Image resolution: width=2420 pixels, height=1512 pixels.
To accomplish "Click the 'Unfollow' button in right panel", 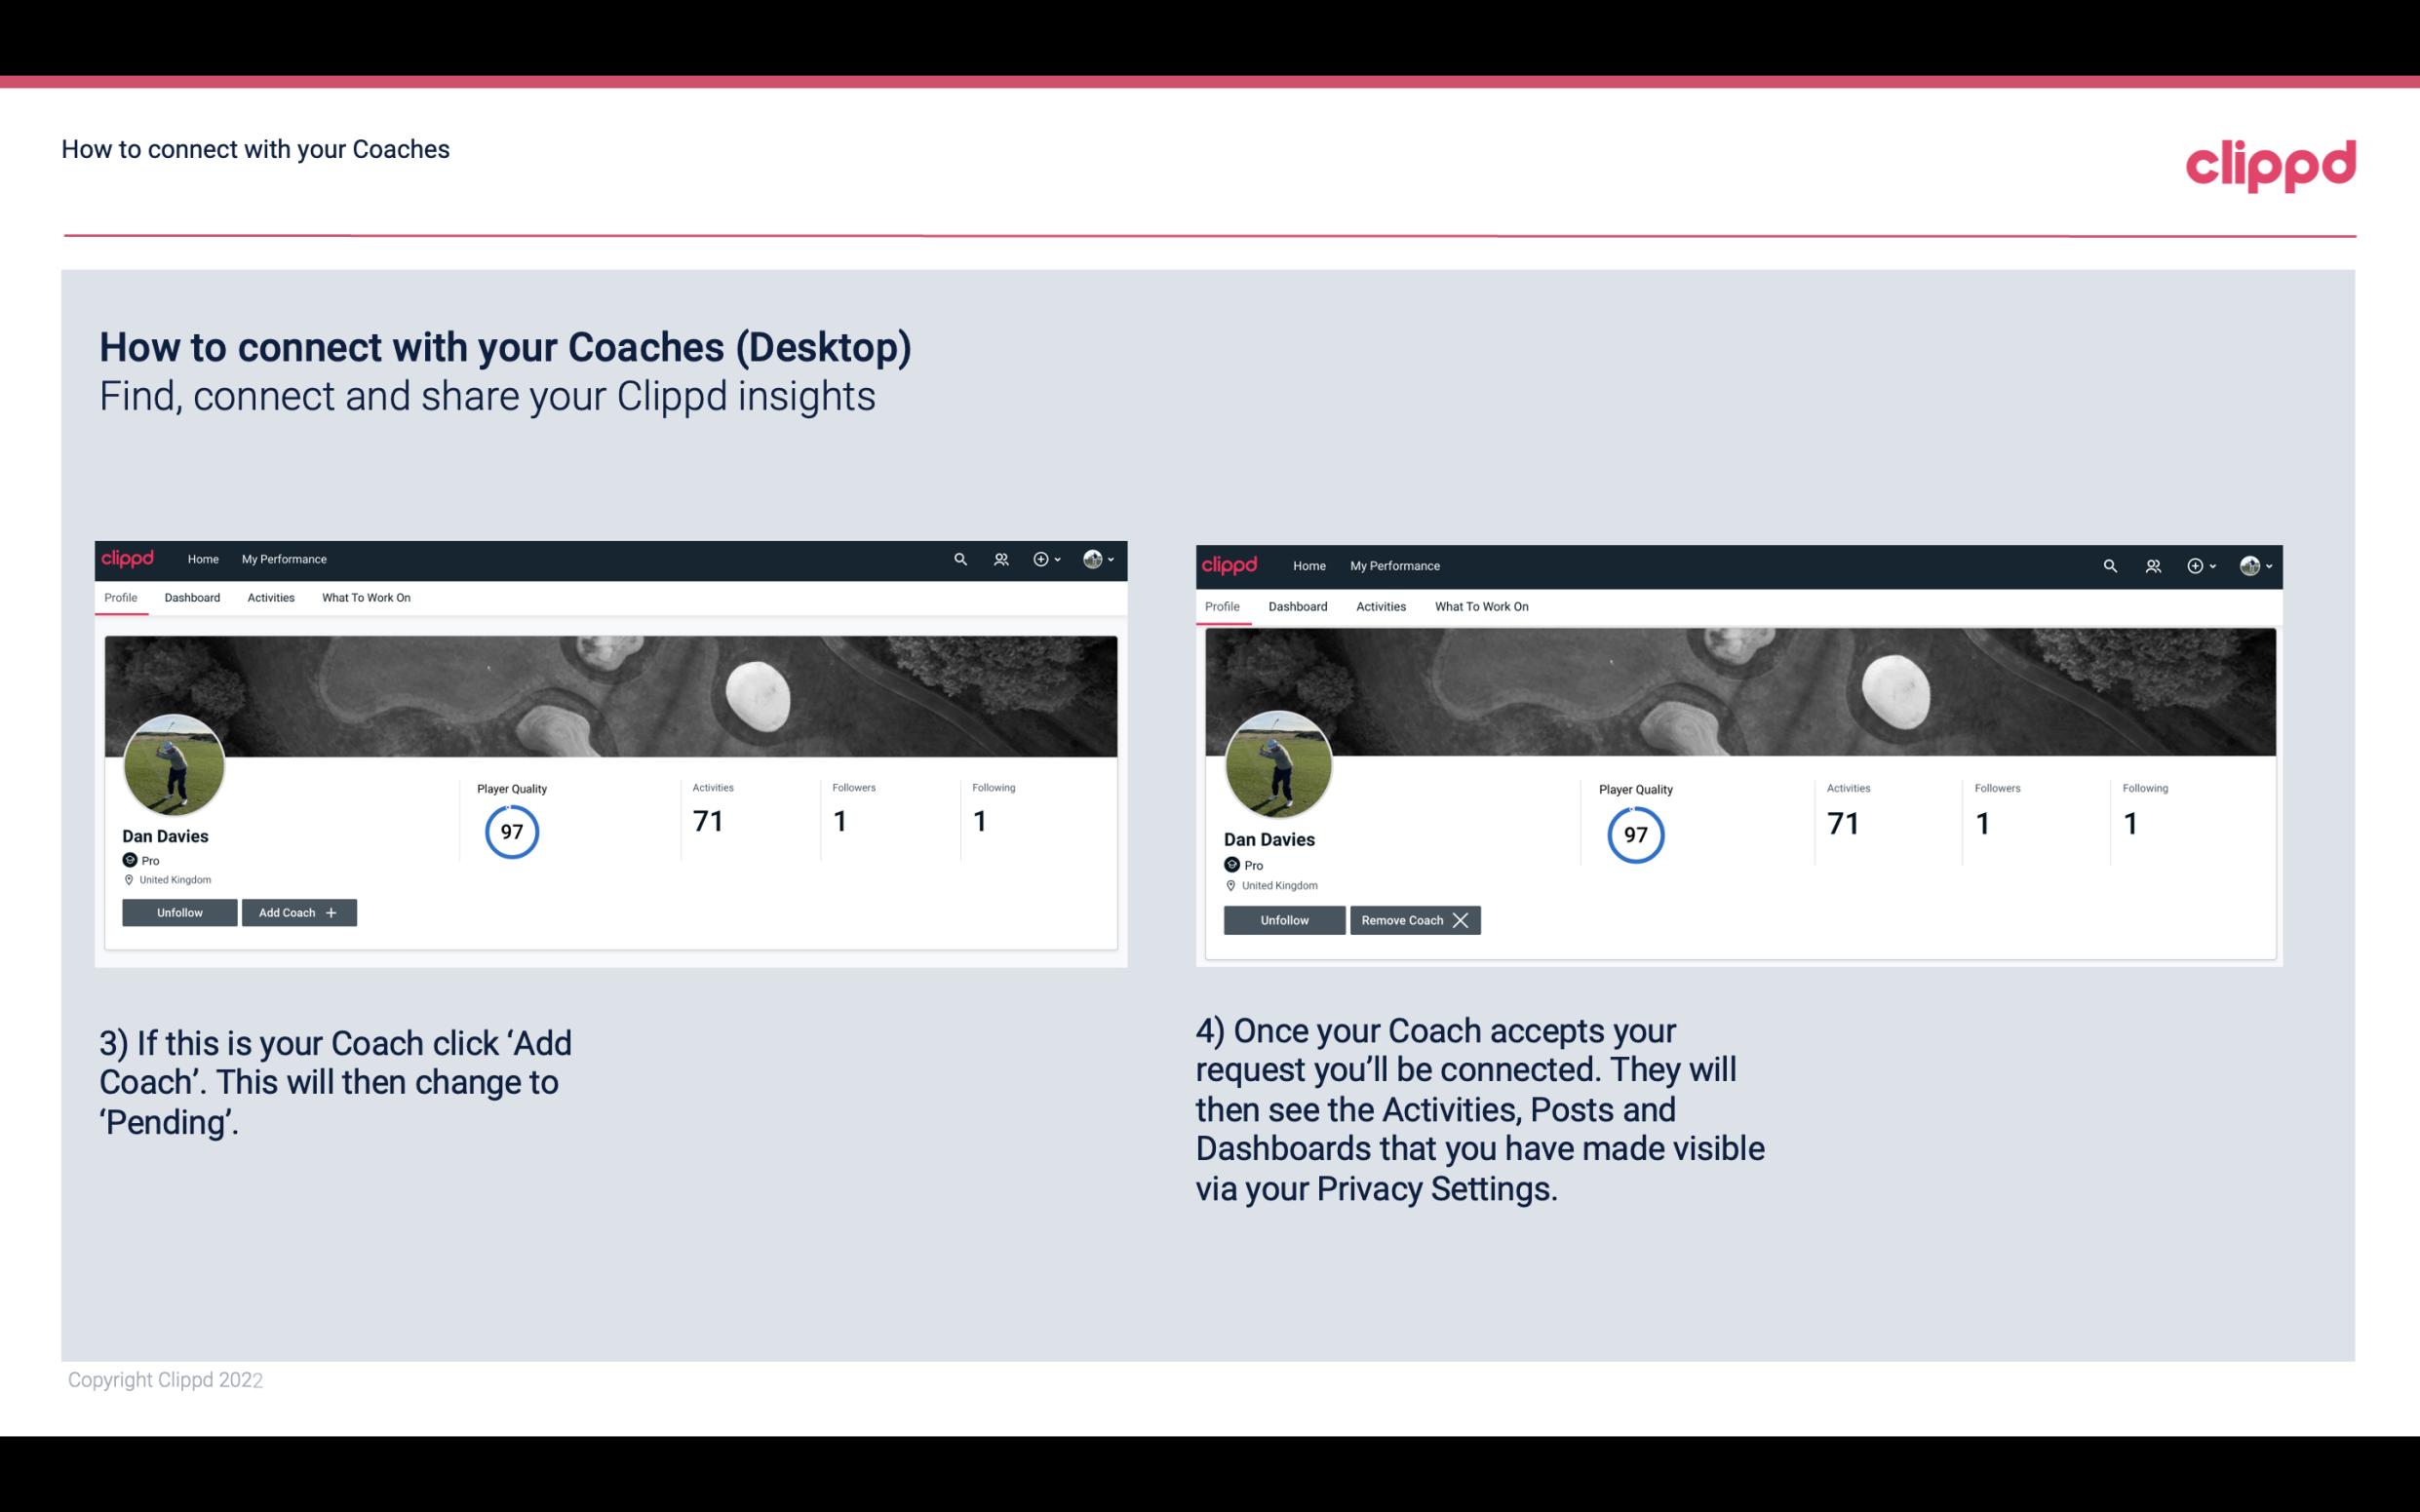I will click(x=1284, y=919).
